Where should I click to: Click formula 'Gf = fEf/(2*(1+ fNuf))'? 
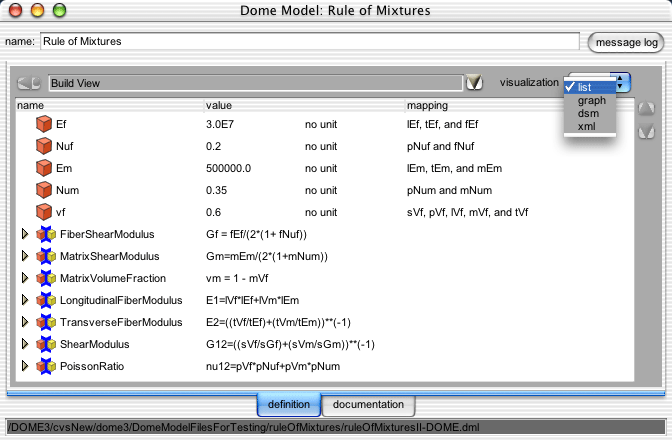point(256,234)
